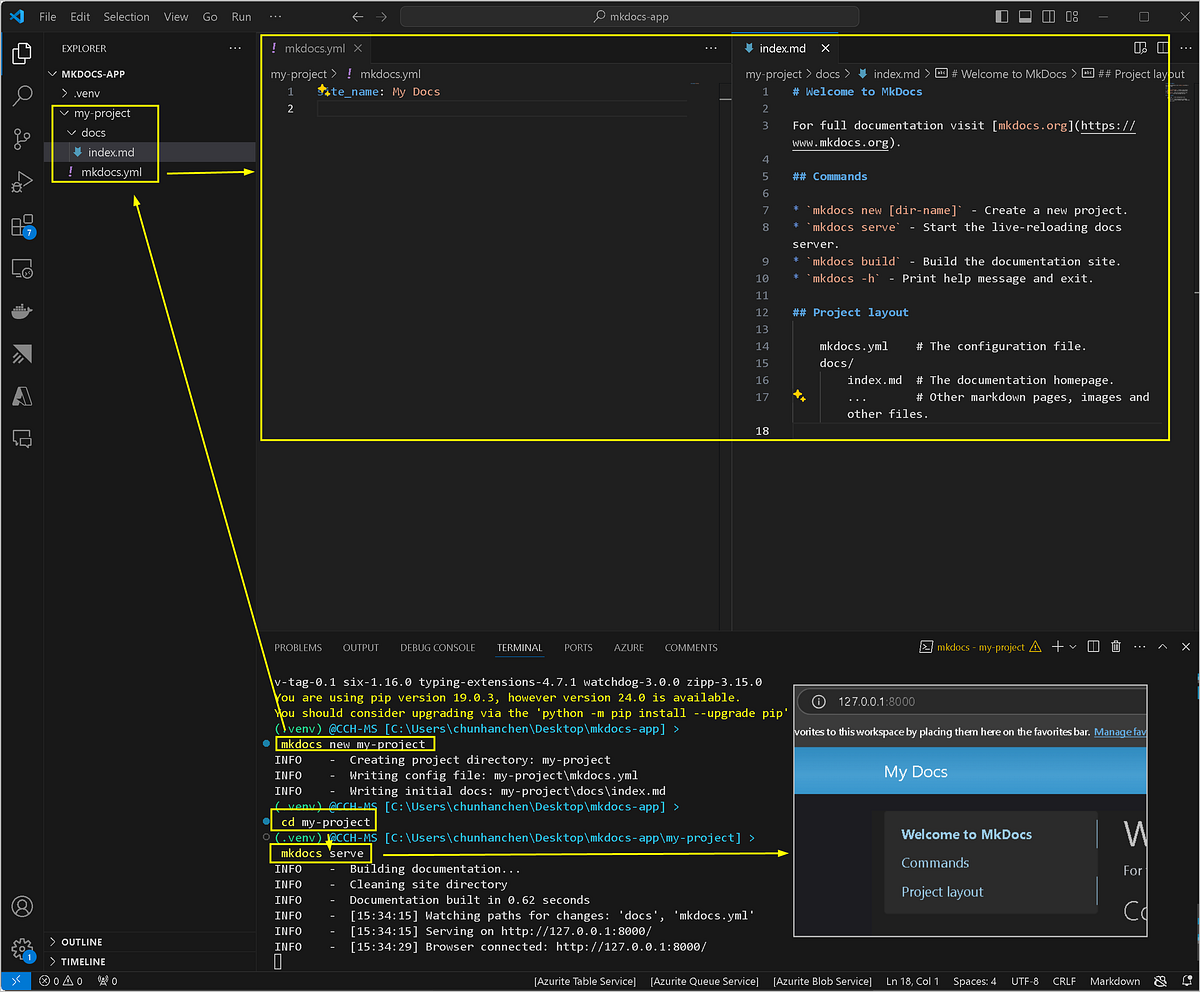The width and height of the screenshot is (1200, 992).
Task: Open the Selection menu
Action: pyautogui.click(x=126, y=17)
